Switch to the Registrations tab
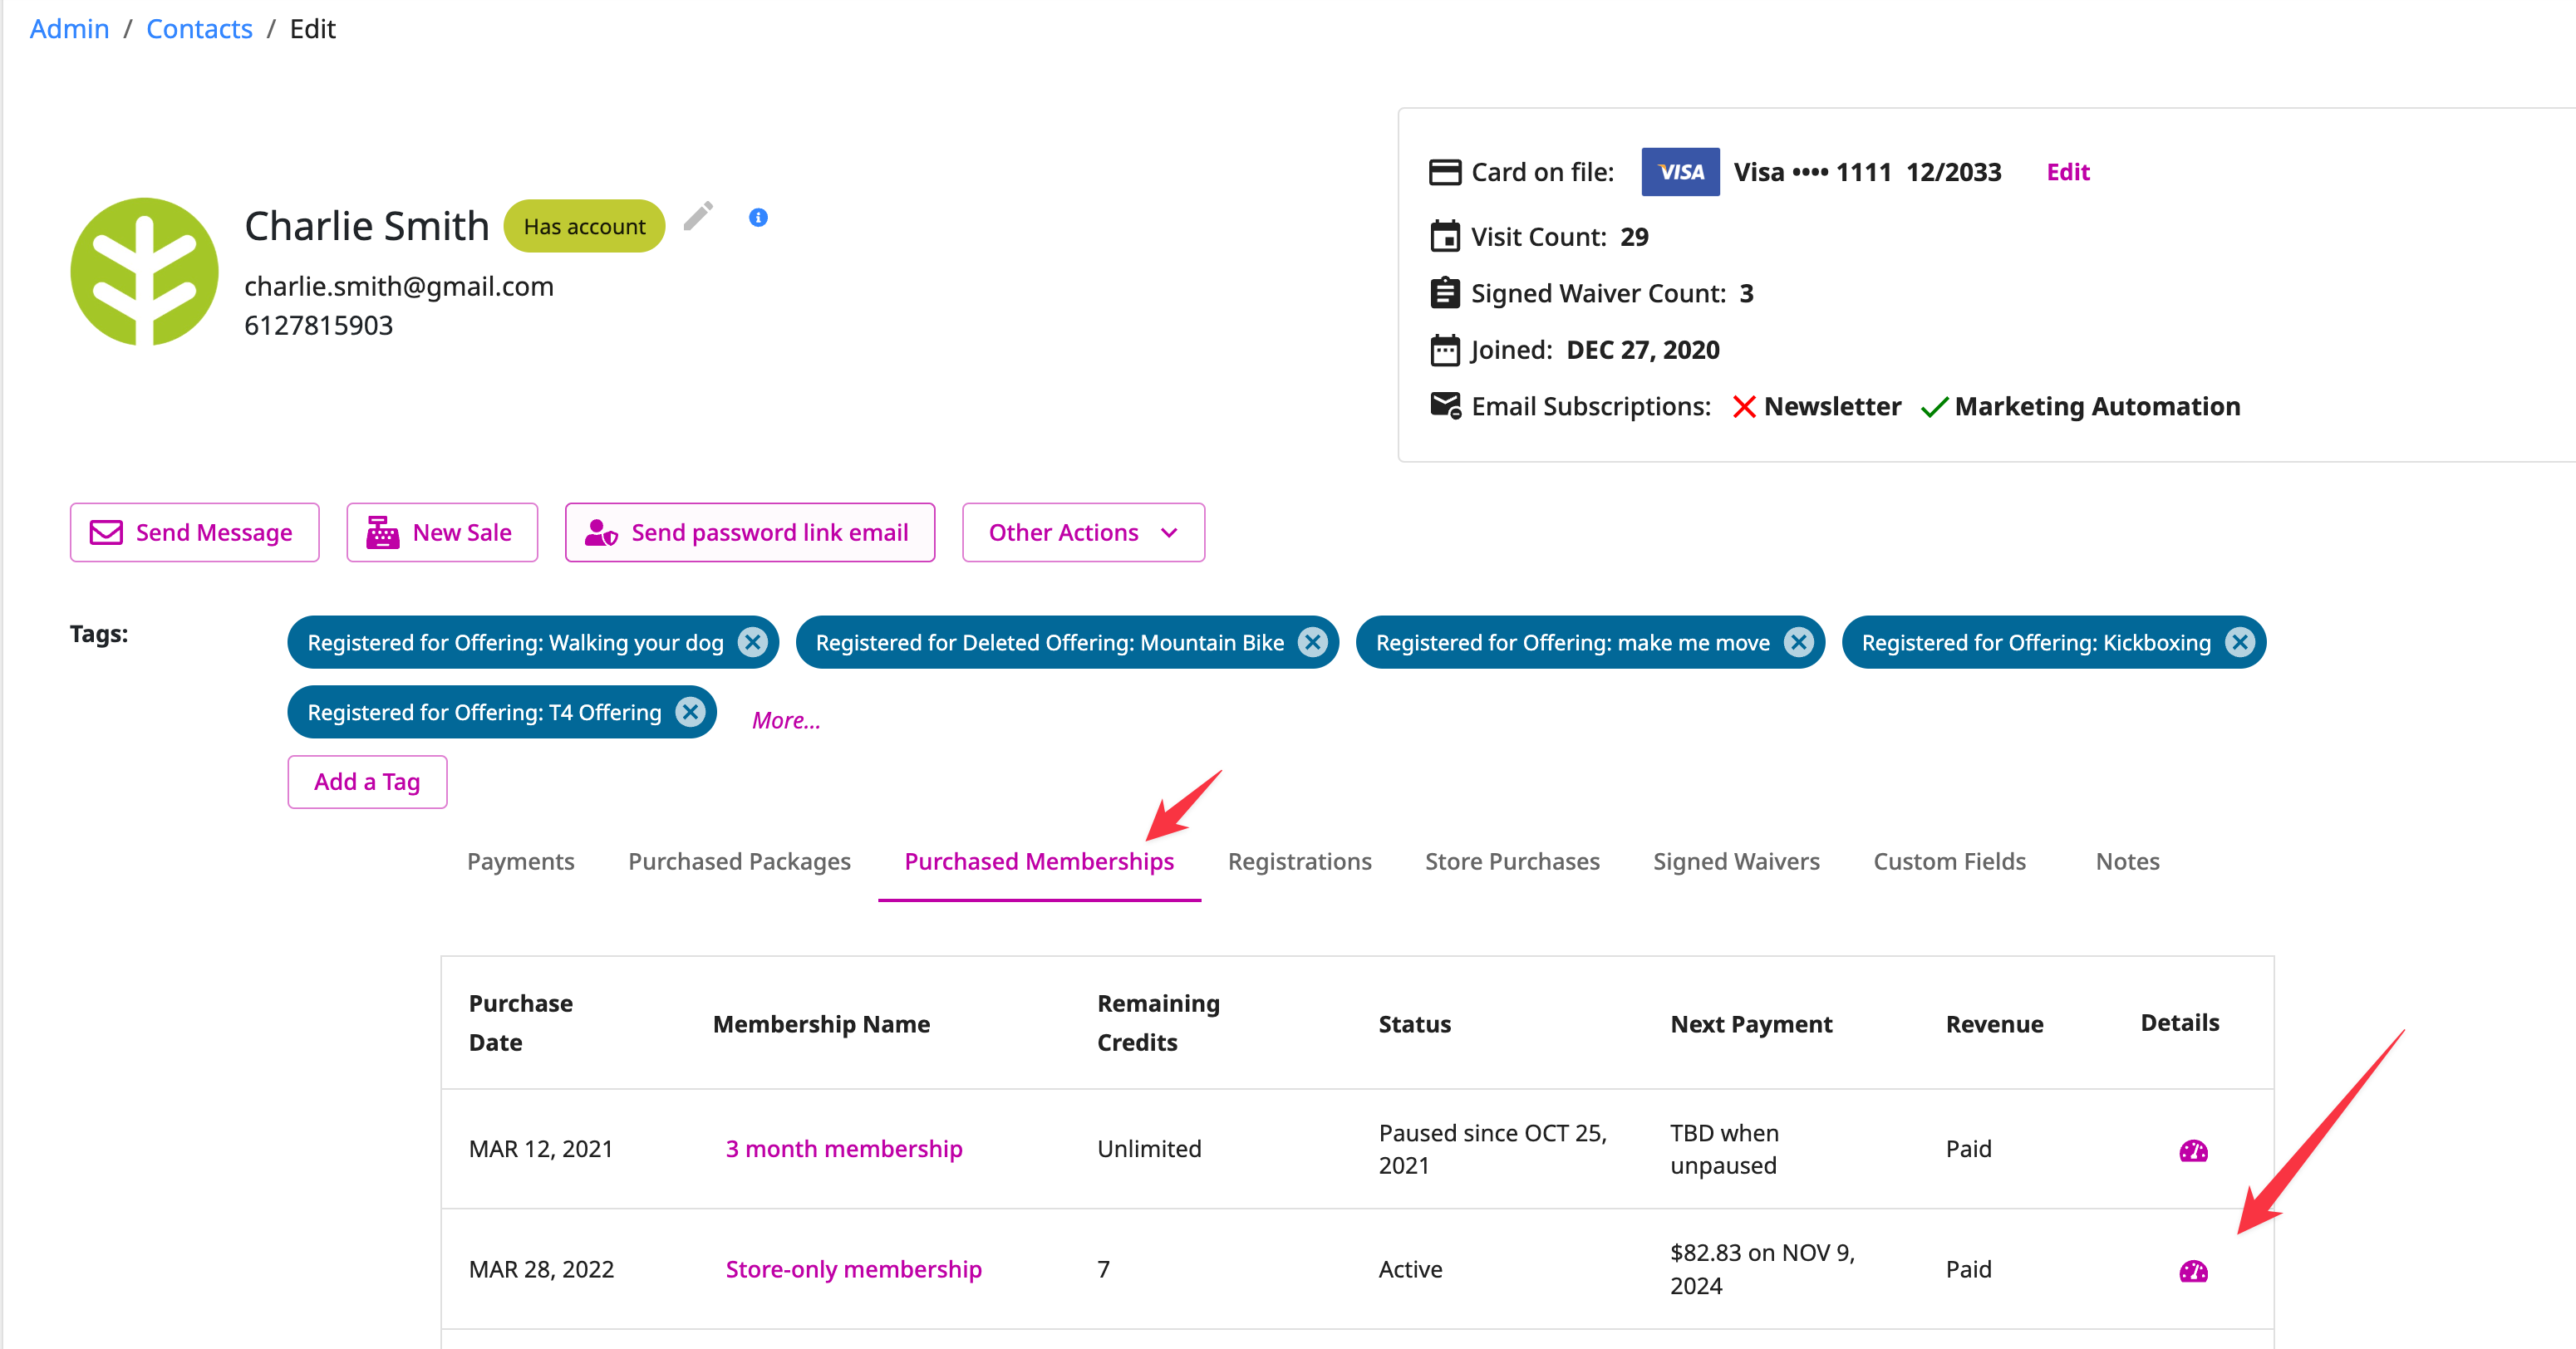 point(1299,862)
